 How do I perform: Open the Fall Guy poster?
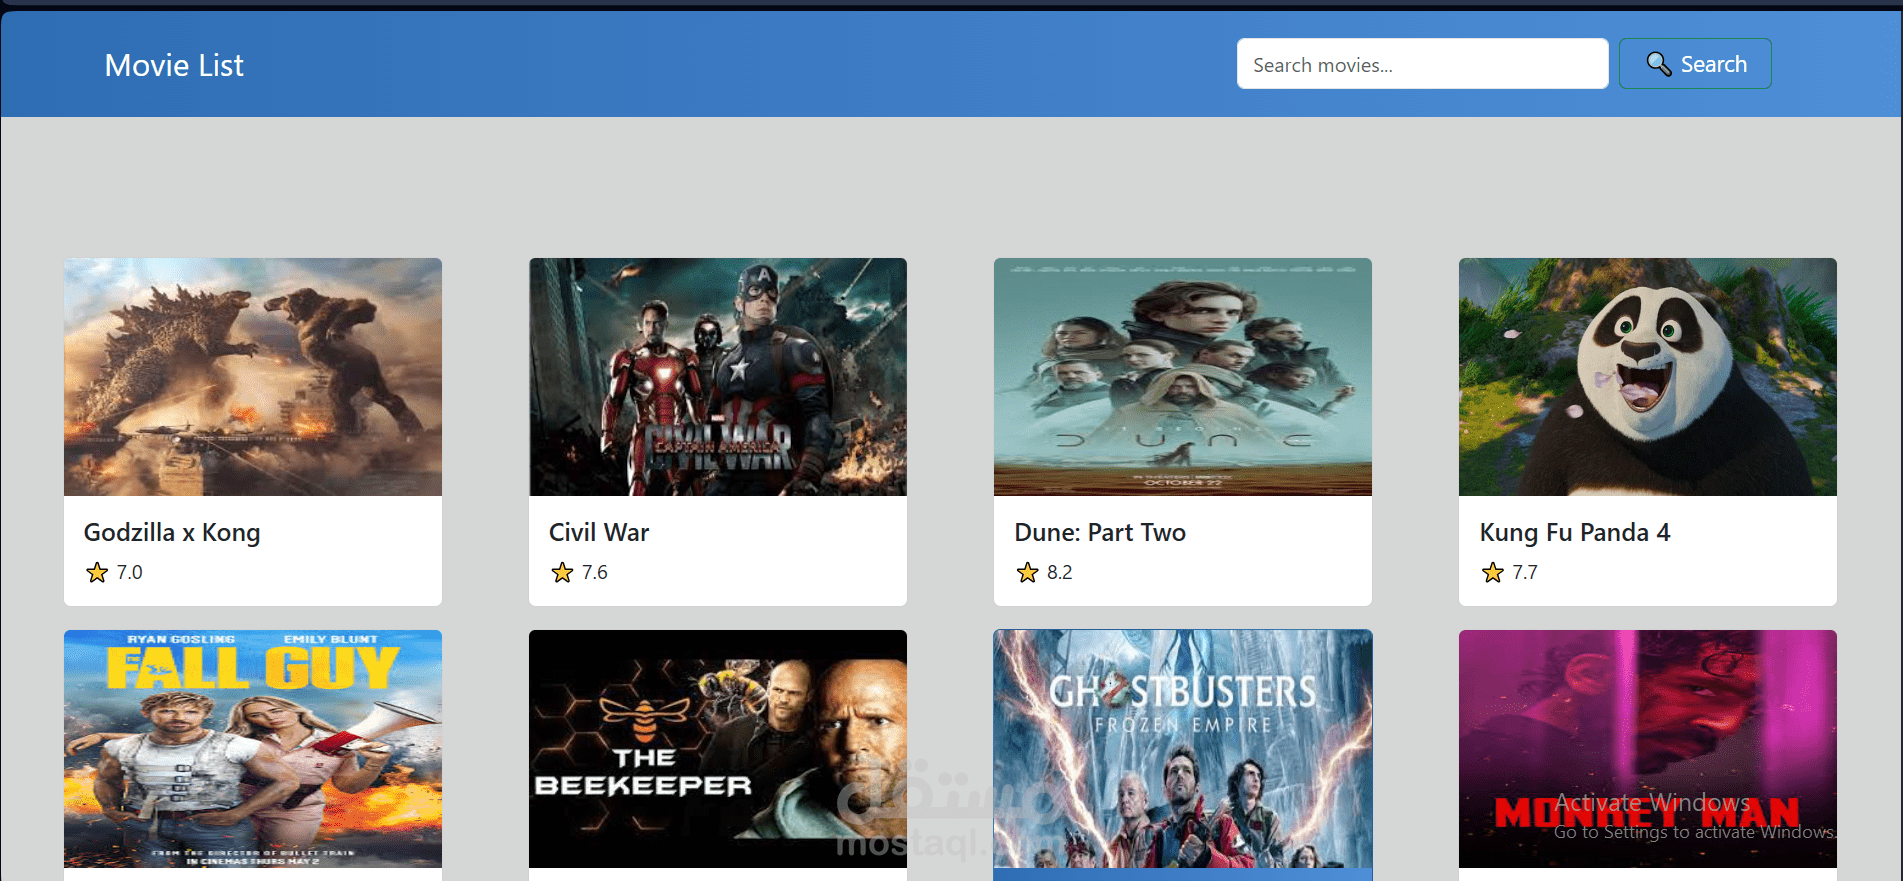253,749
